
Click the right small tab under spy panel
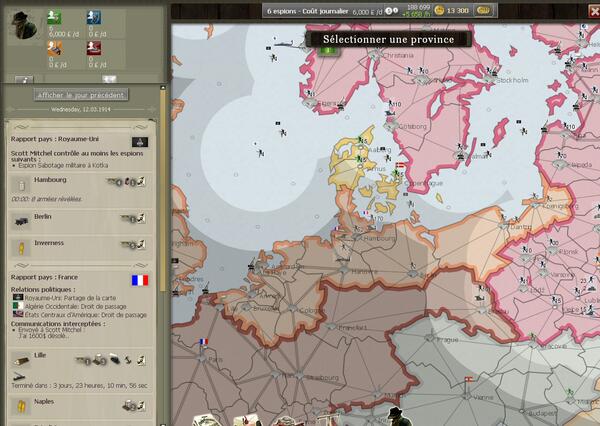tap(109, 79)
